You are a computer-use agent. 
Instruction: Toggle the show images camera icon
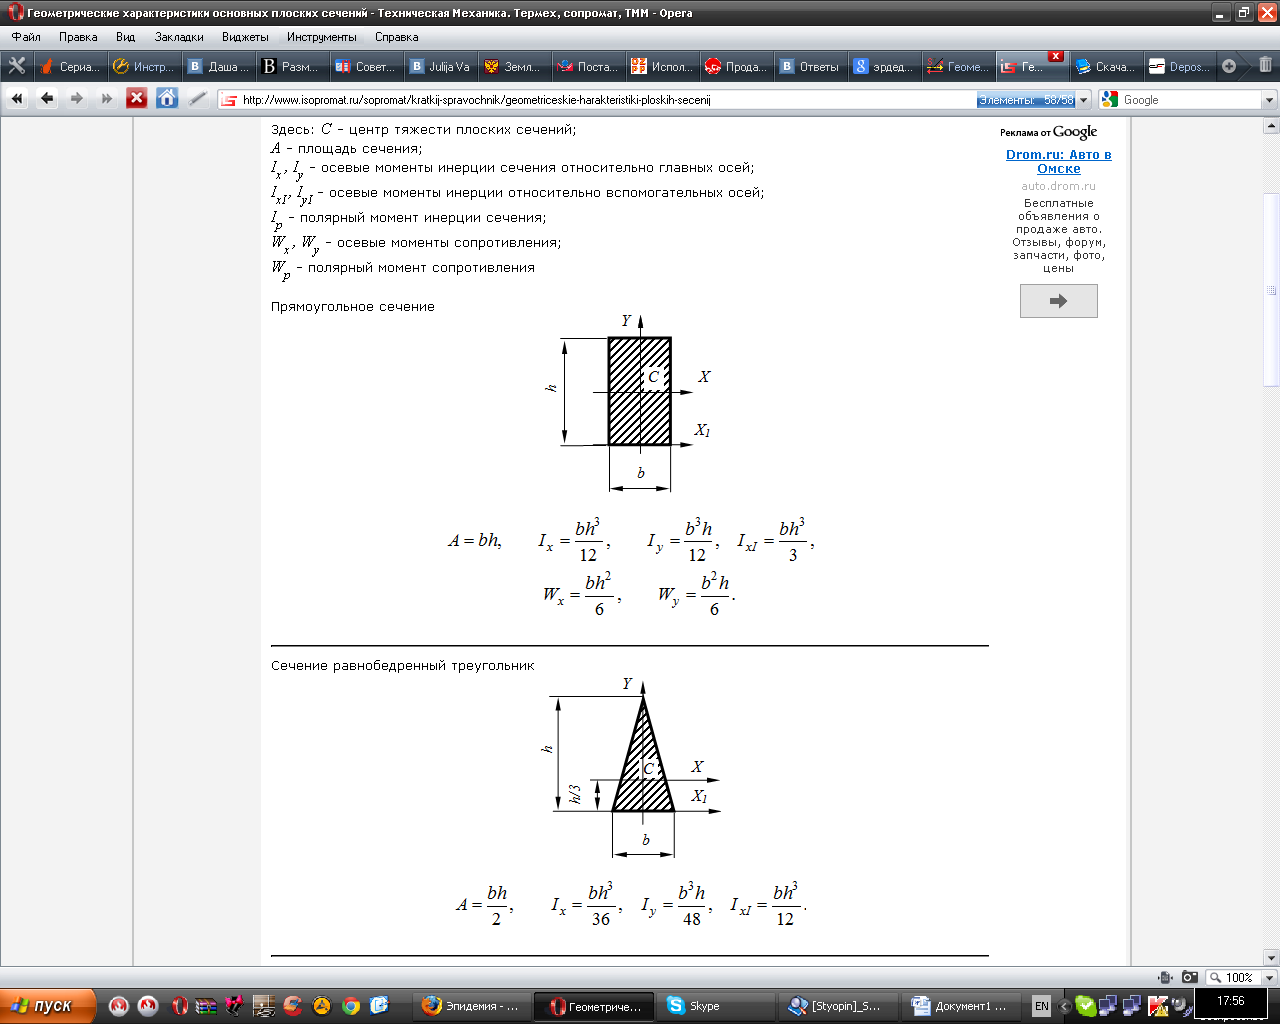click(1189, 977)
